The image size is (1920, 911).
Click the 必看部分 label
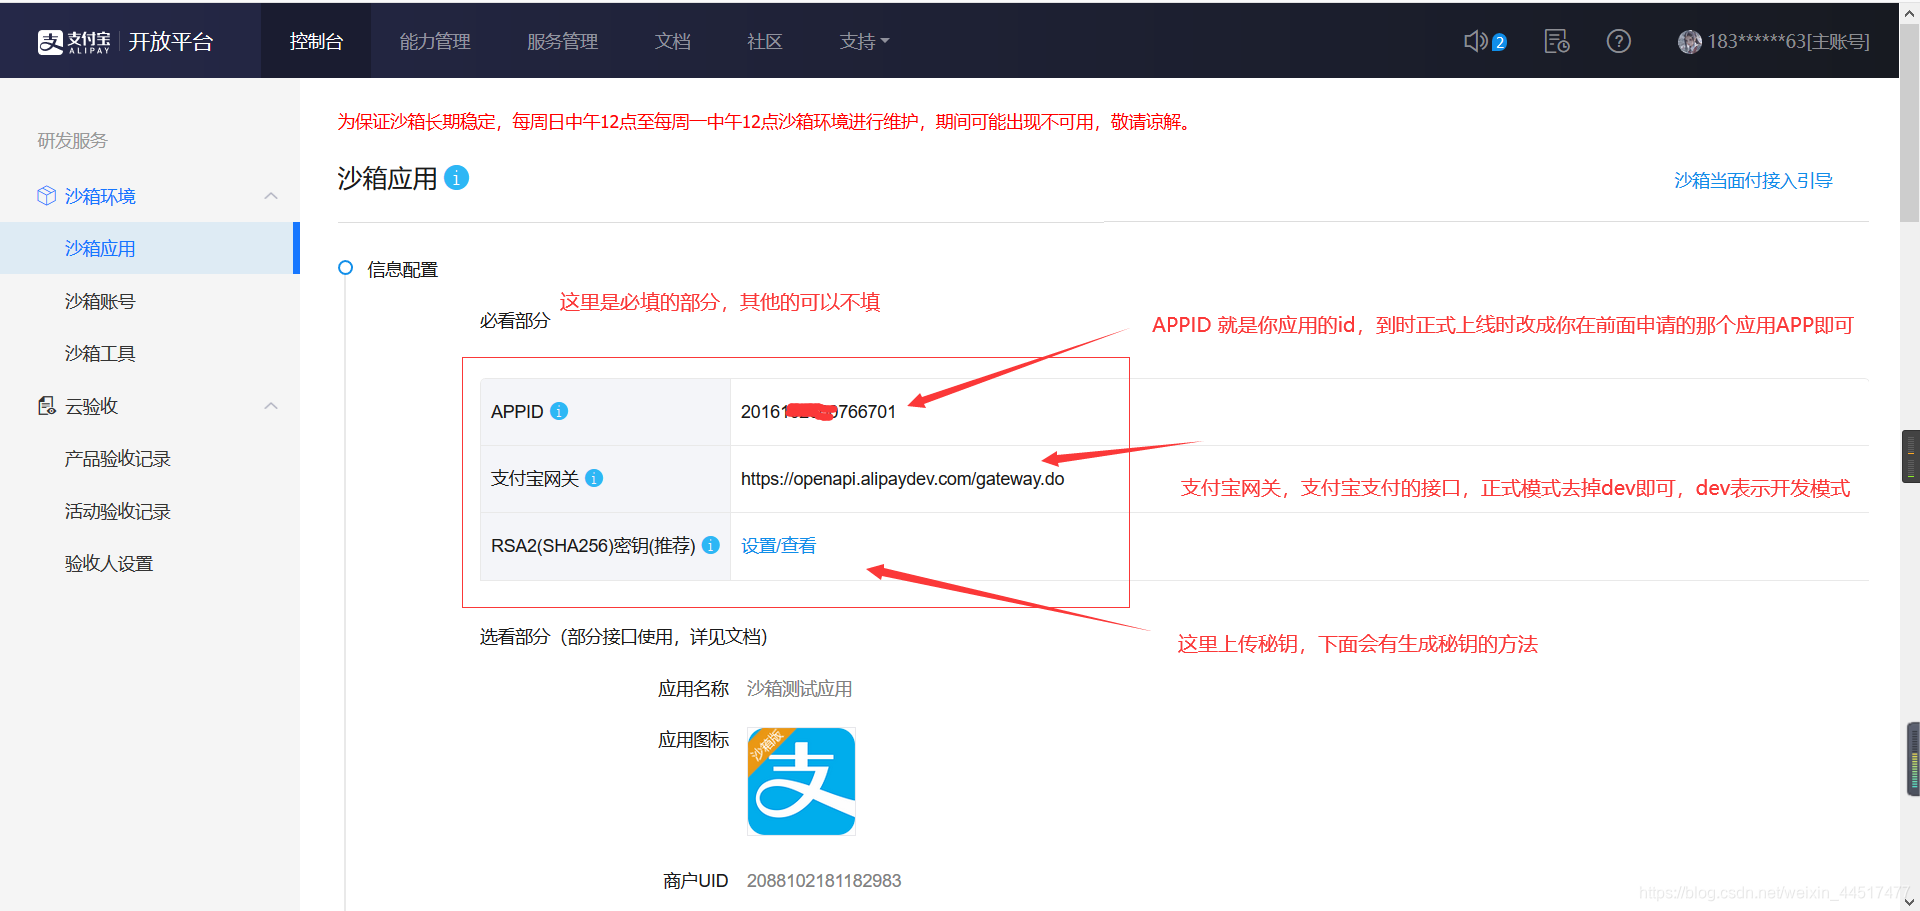514,320
